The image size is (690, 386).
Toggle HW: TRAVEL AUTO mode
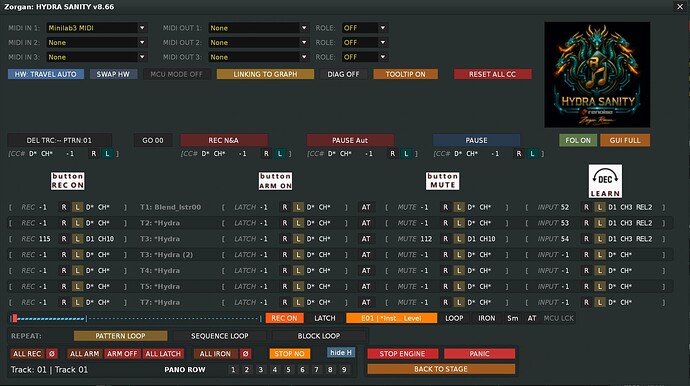point(46,74)
